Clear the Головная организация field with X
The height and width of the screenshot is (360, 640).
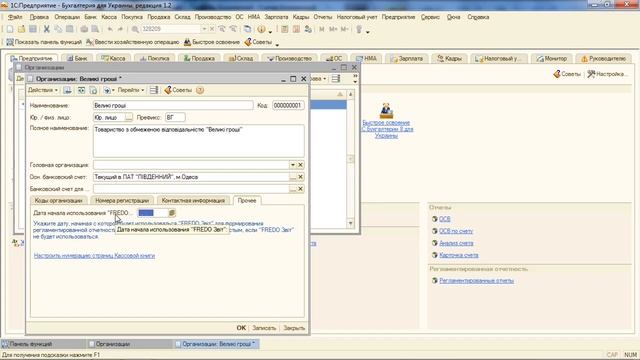[300, 165]
